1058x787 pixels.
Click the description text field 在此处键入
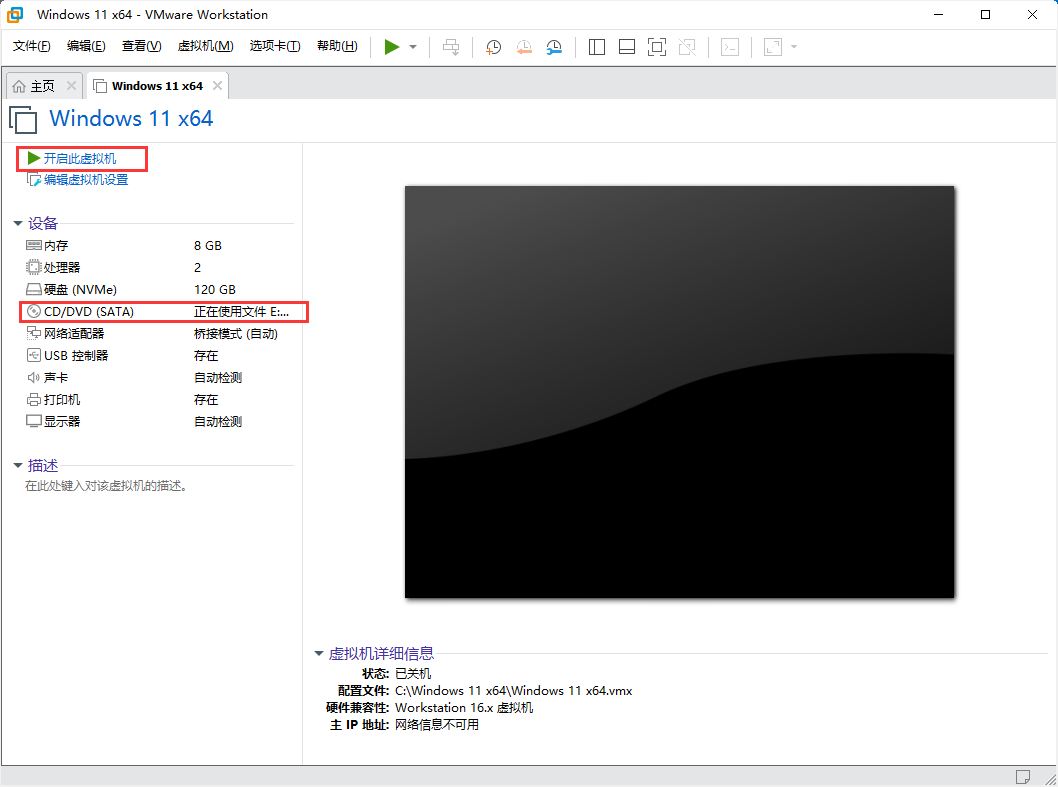point(106,486)
